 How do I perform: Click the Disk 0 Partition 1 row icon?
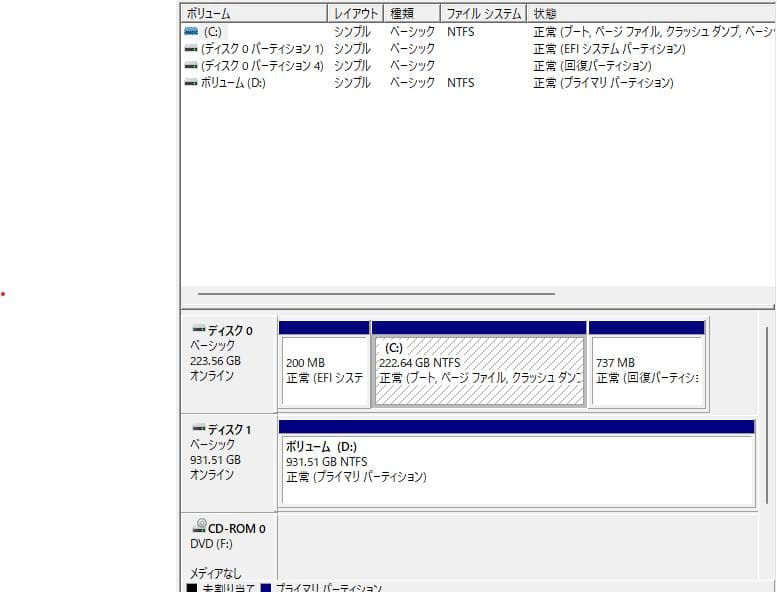(191, 49)
